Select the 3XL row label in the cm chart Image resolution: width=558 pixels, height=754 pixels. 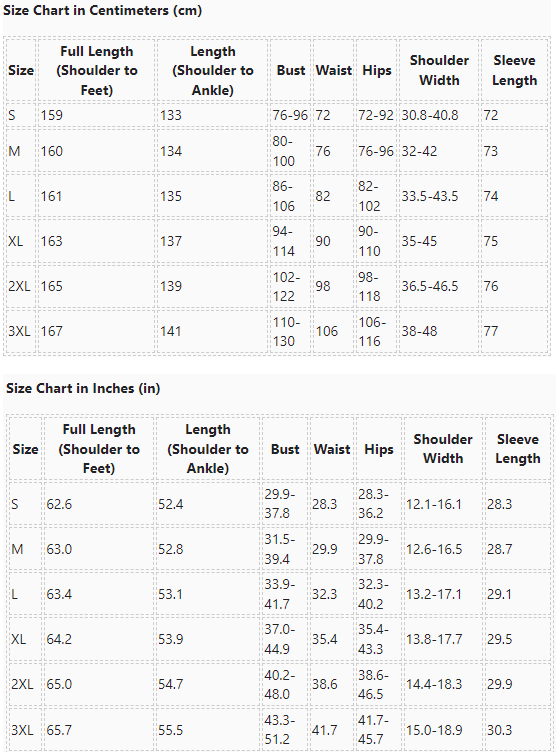pyautogui.click(x=19, y=331)
